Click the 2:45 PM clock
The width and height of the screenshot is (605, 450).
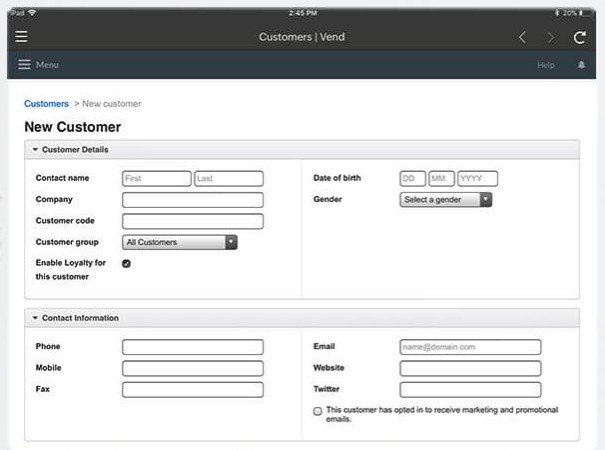(x=303, y=13)
